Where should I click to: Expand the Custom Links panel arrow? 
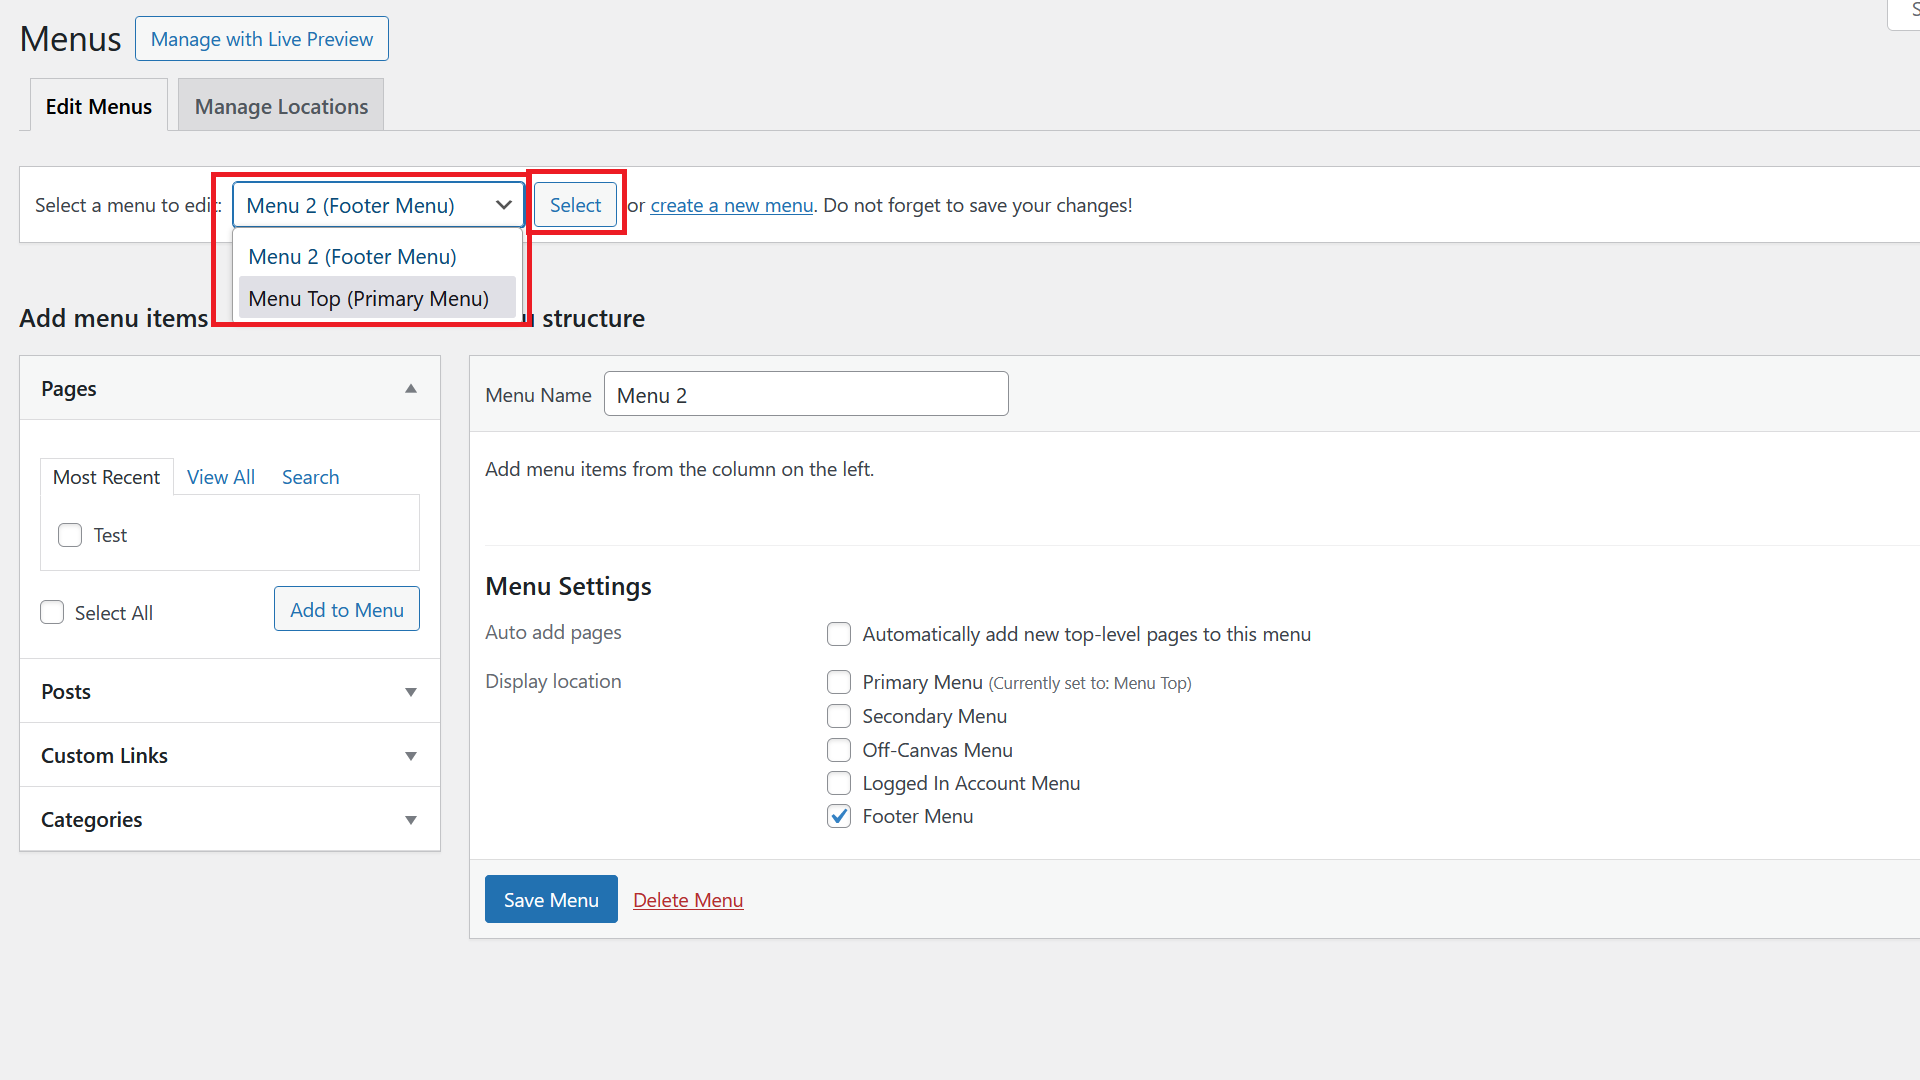click(411, 756)
